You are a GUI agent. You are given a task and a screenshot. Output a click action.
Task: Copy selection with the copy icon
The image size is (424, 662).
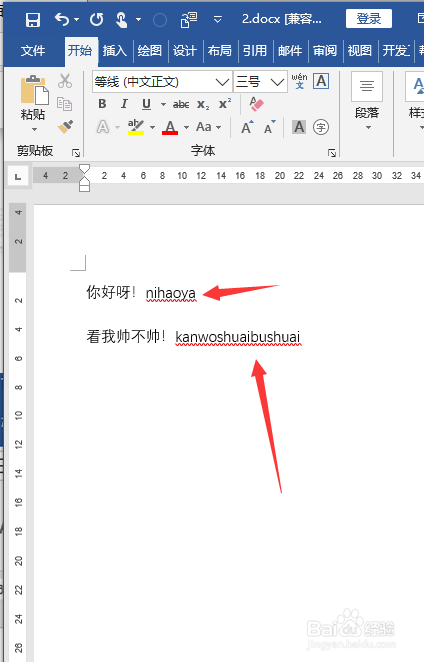pos(65,104)
